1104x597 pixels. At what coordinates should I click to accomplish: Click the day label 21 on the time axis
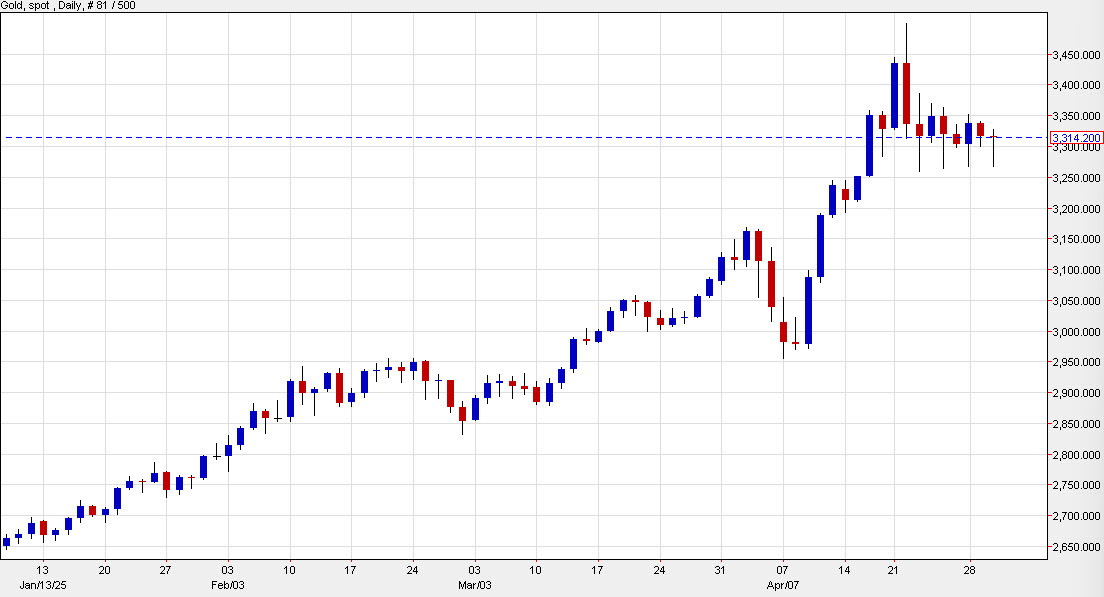point(893,570)
